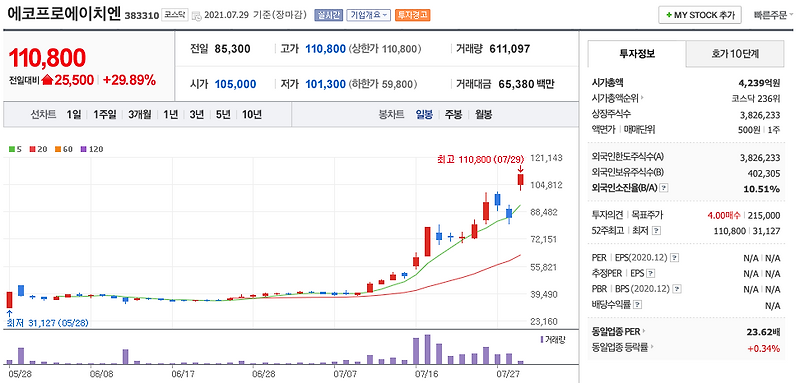Click the 시가총액 4,239억원 value
The height and width of the screenshot is (383, 800).
click(760, 83)
